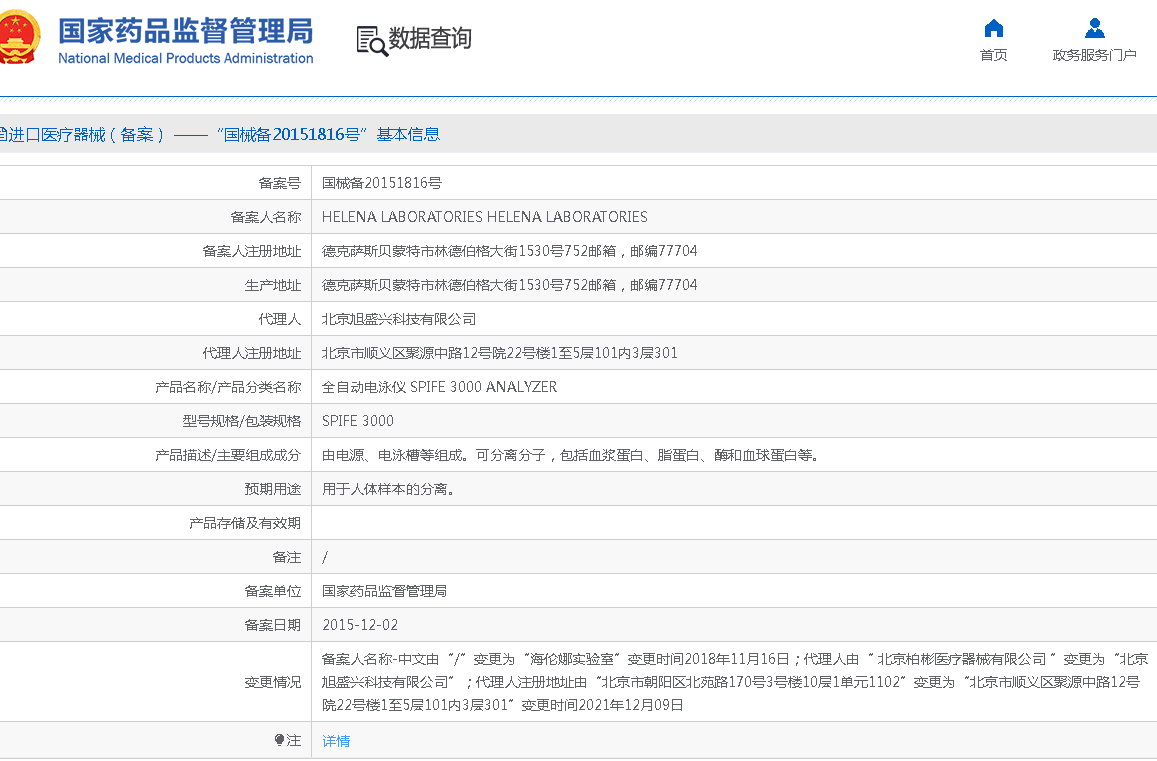Click the 代理人 value 北京旭盛兴科技有限公司
The image size is (1157, 761).
[x=399, y=319]
